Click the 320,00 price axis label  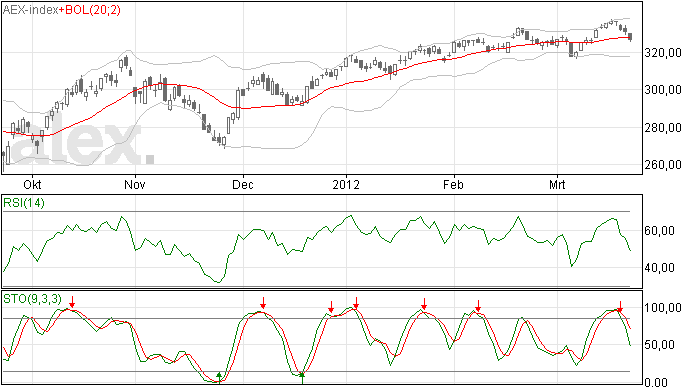[x=663, y=53]
